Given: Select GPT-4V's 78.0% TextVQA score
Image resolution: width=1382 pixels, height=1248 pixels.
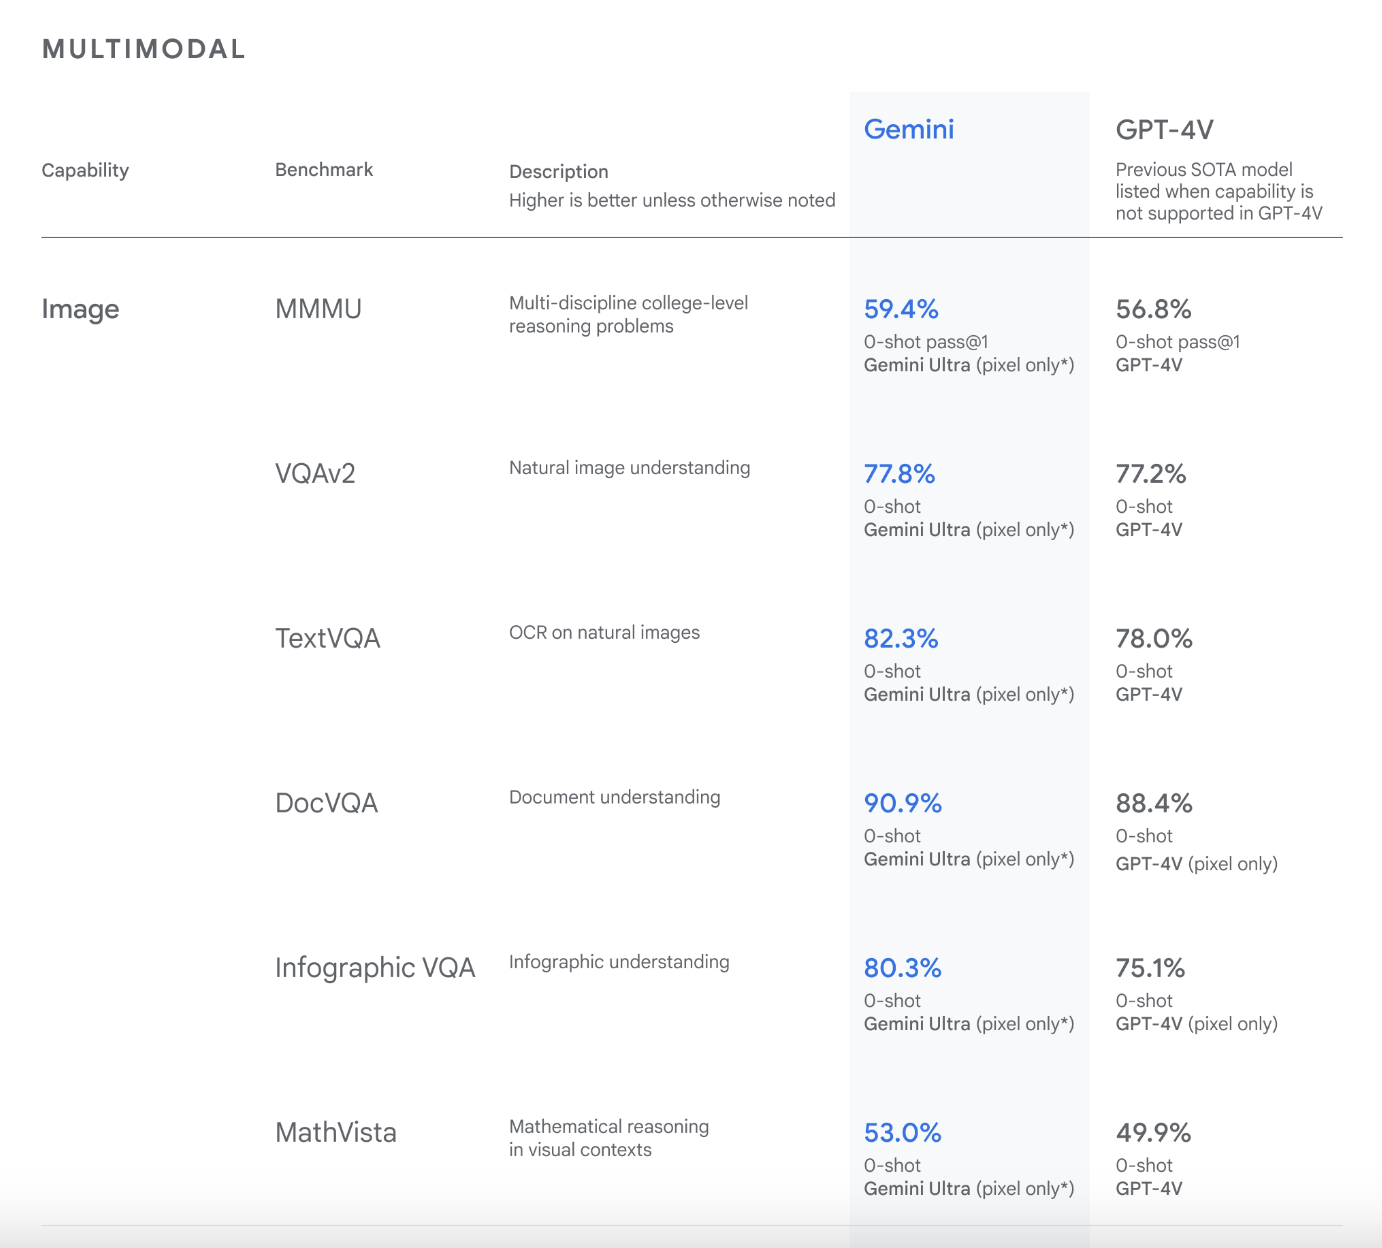Looking at the screenshot, I should click(1154, 639).
